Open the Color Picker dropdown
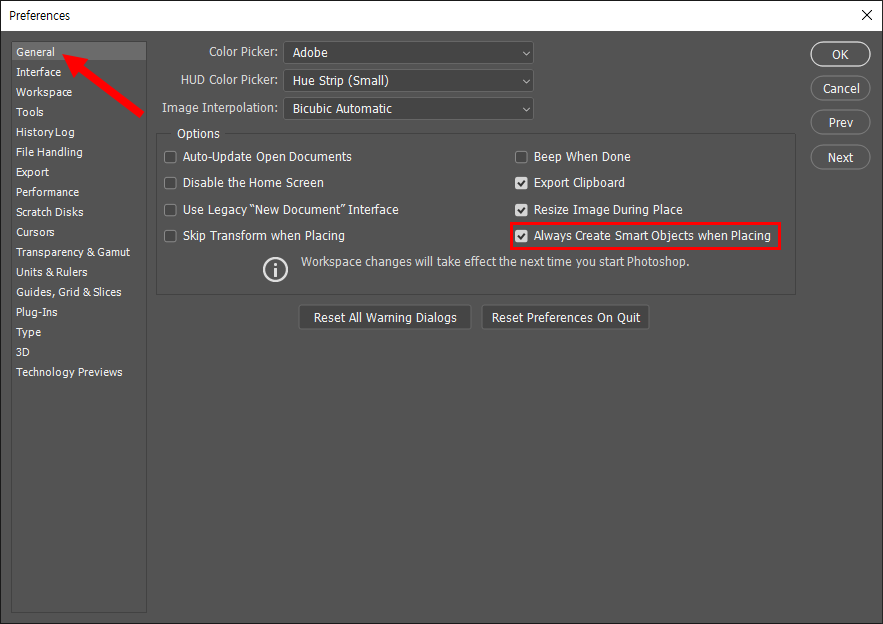 [x=408, y=52]
